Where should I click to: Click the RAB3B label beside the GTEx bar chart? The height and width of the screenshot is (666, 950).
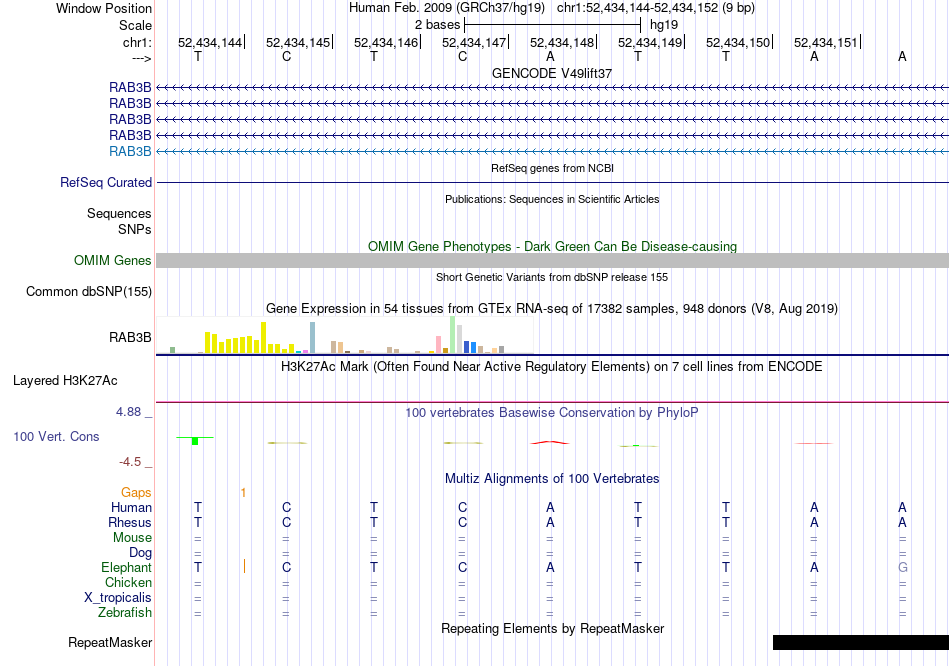coord(130,338)
